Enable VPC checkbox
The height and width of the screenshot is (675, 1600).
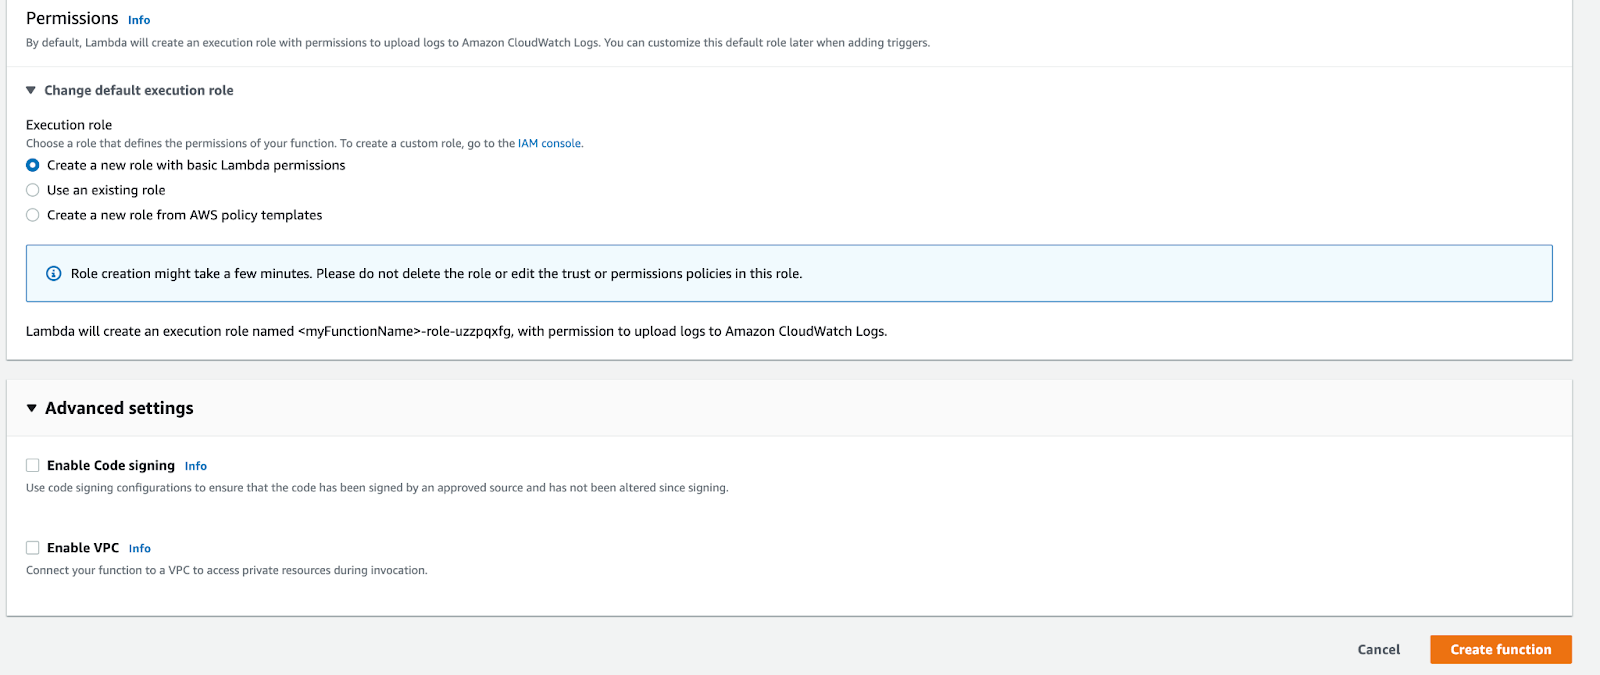click(x=33, y=548)
